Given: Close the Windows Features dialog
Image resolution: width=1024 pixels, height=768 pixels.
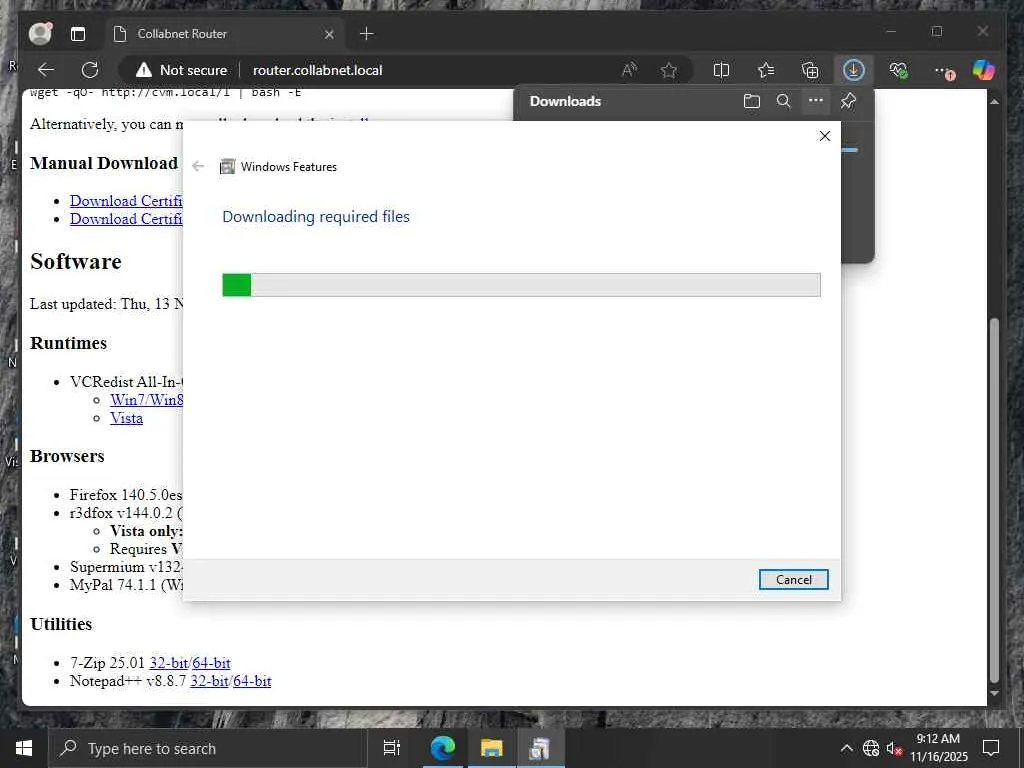Looking at the screenshot, I should point(825,136).
